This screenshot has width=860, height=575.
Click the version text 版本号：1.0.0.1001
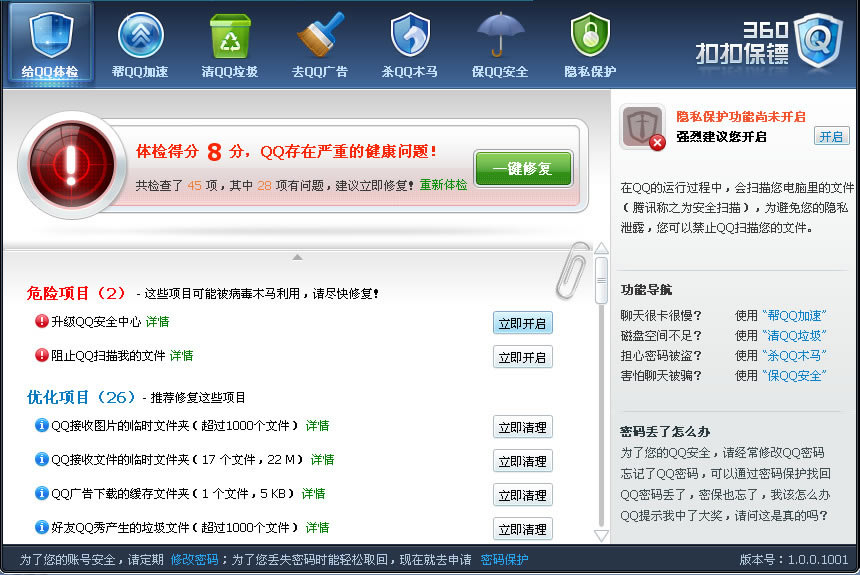[x=794, y=560]
